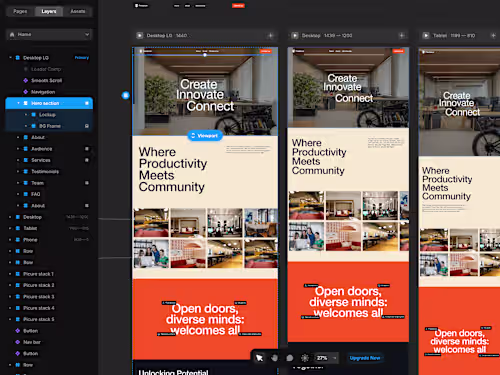The height and width of the screenshot is (375, 500).
Task: Select 'Where Productivity Meets Community' heading in Desktop LG frame
Action: tap(173, 169)
